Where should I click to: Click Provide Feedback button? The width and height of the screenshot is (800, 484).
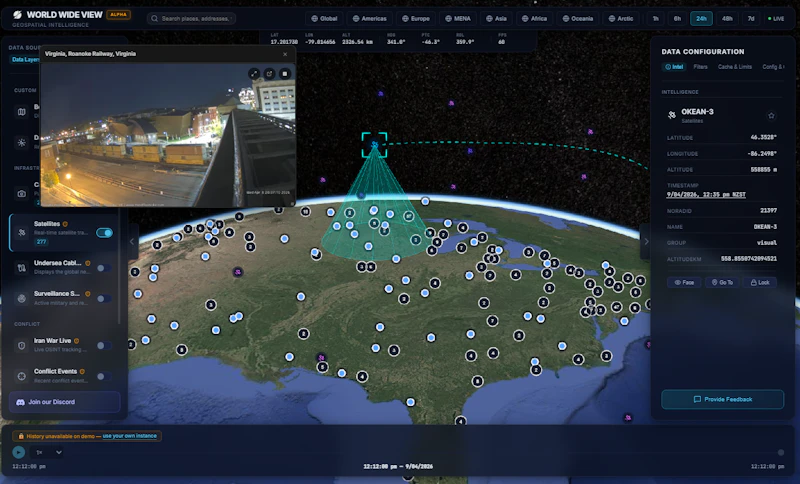coord(722,399)
